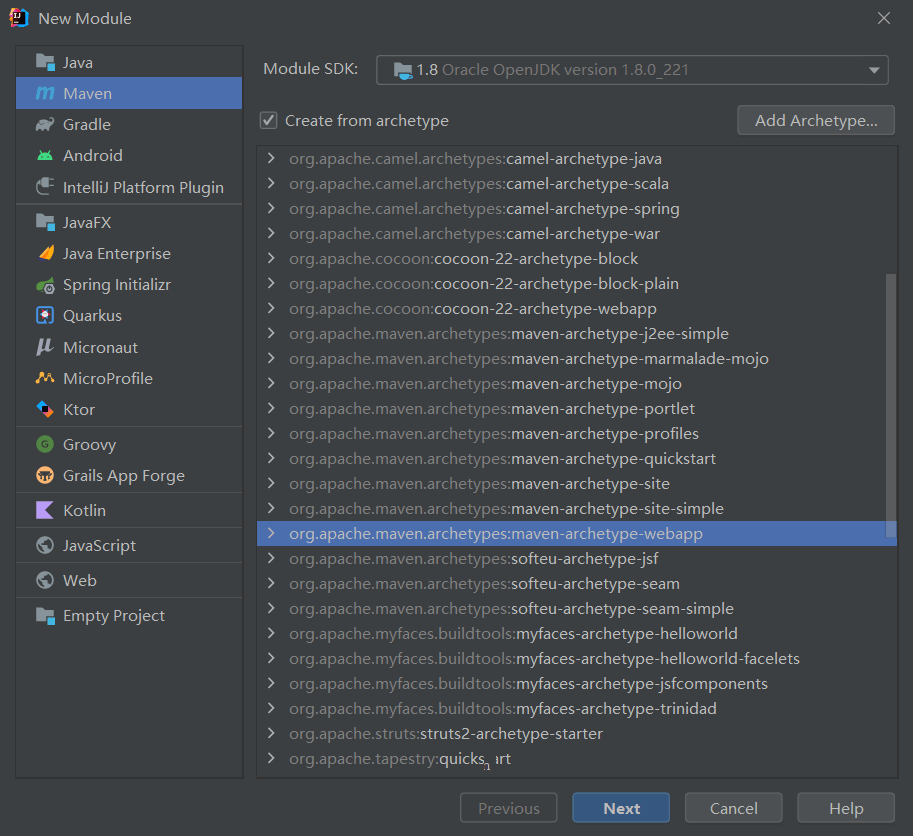Viewport: 913px width, 836px height.
Task: Select maven-archetype-site row
Action: tap(576, 484)
